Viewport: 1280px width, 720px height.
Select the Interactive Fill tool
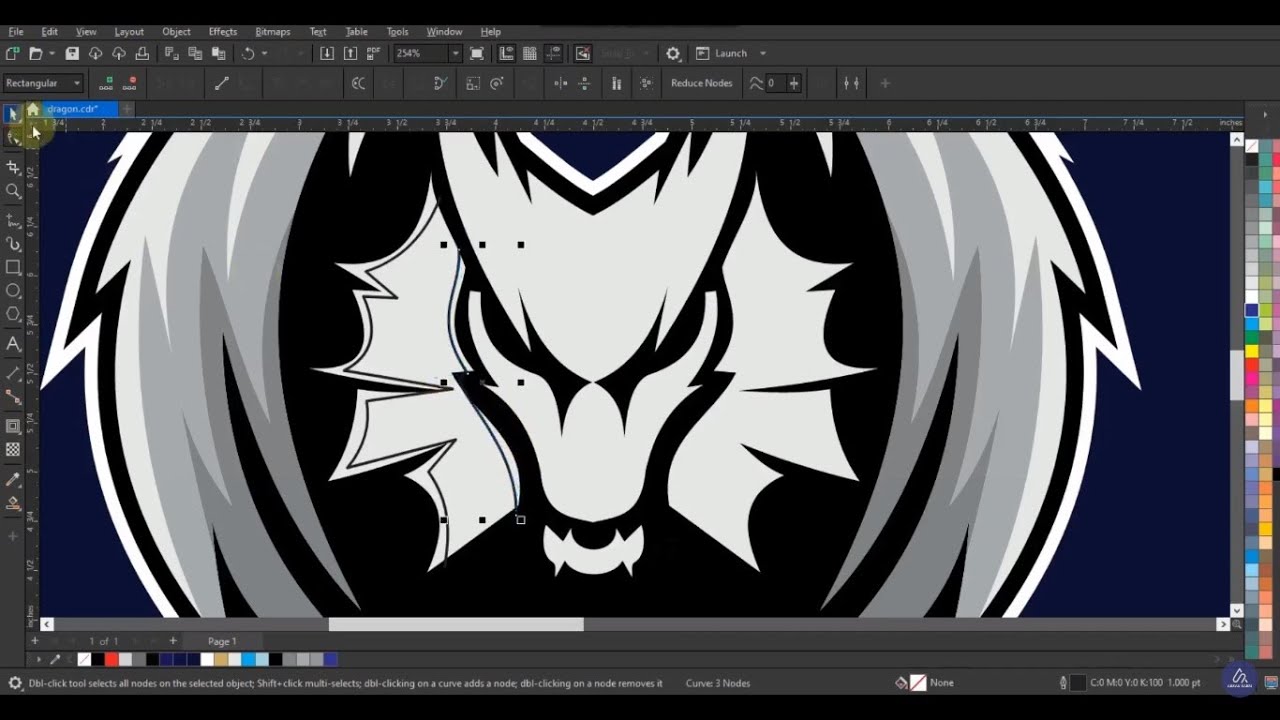(13, 504)
